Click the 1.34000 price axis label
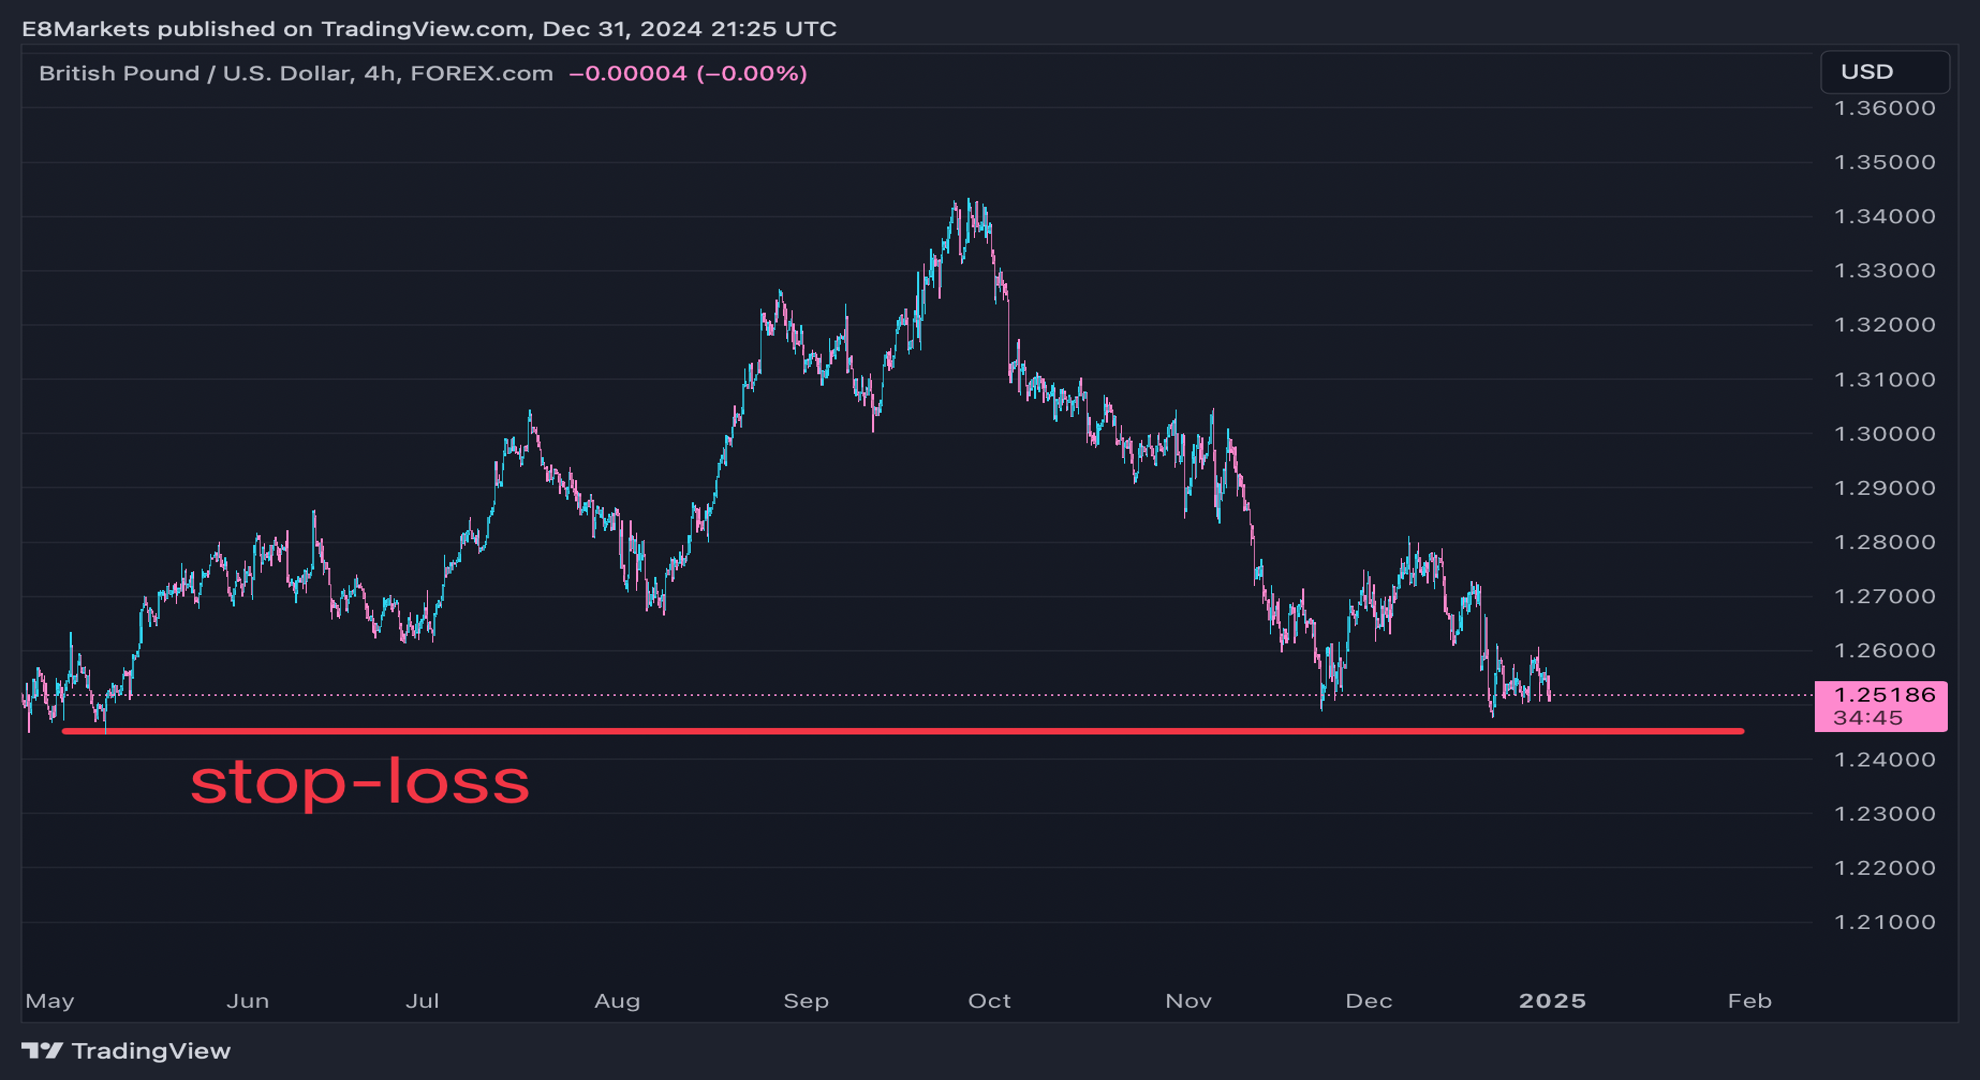Viewport: 1980px width, 1080px height. [x=1885, y=216]
